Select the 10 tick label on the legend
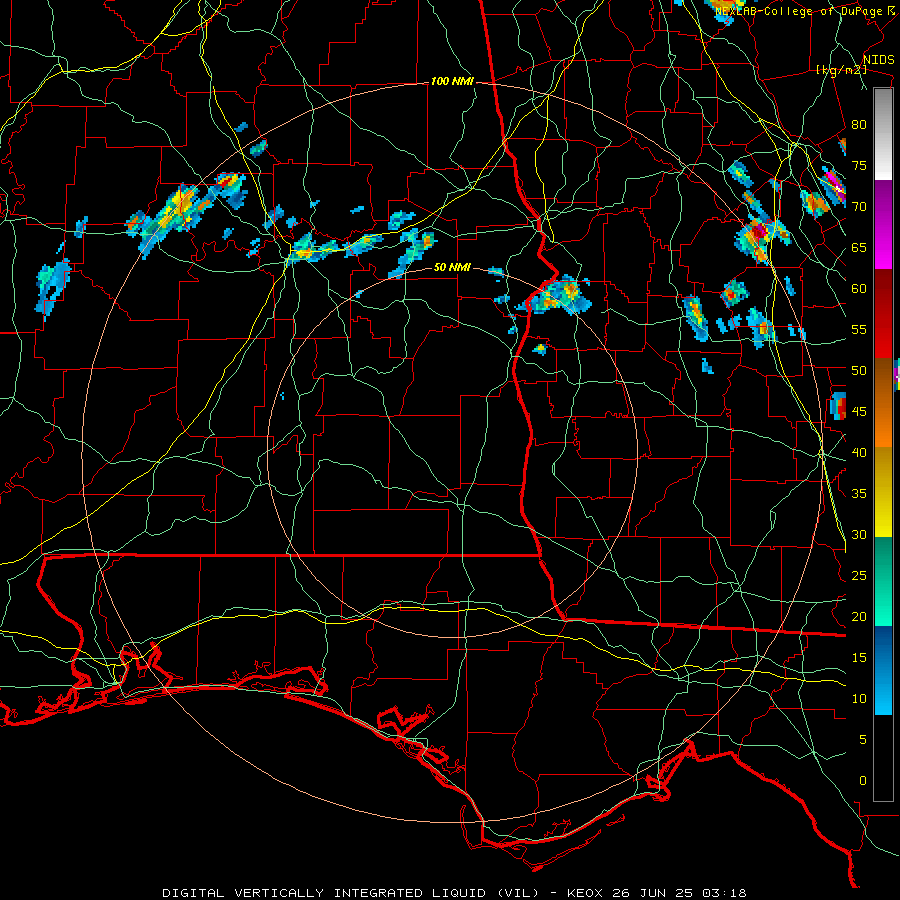The width and height of the screenshot is (900, 900). (859, 699)
